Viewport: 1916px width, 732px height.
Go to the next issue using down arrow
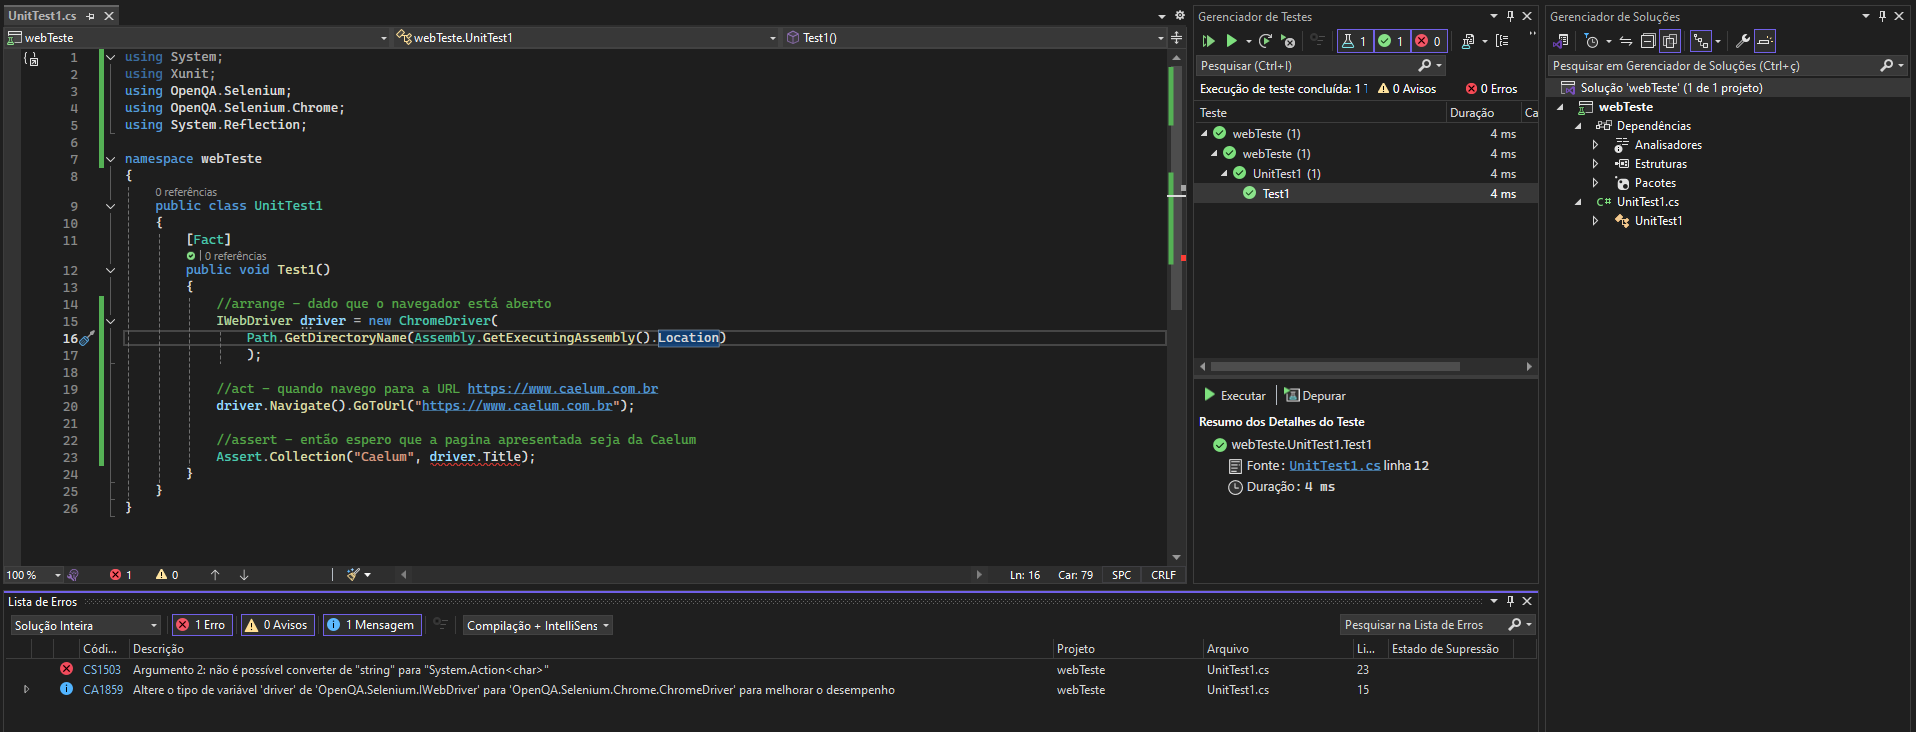(244, 575)
